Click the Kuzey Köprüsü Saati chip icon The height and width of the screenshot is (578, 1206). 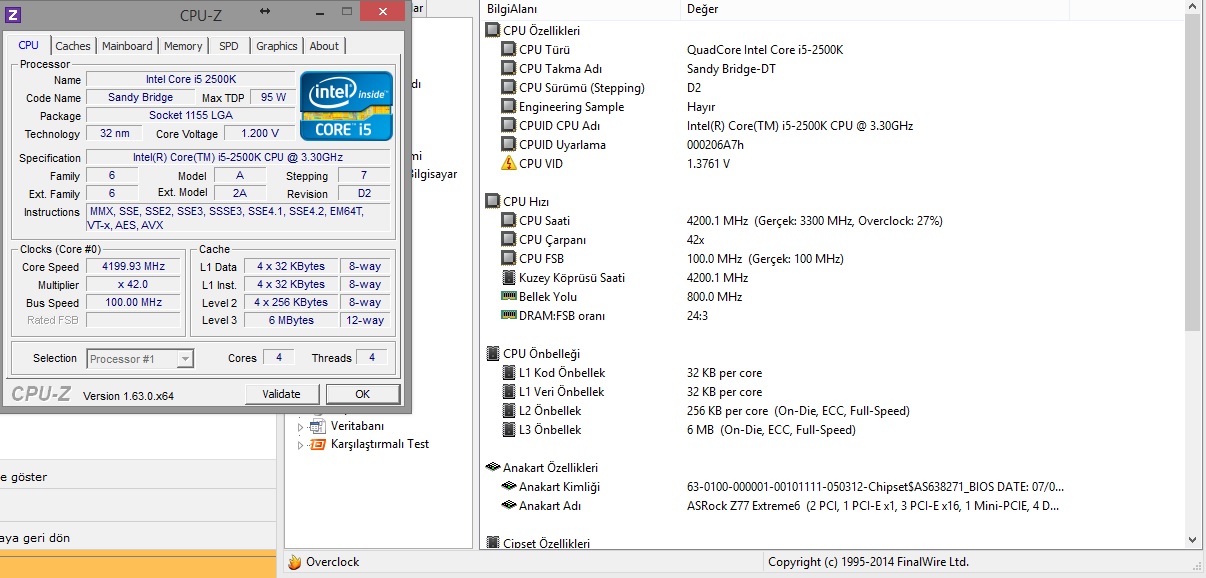click(x=507, y=278)
